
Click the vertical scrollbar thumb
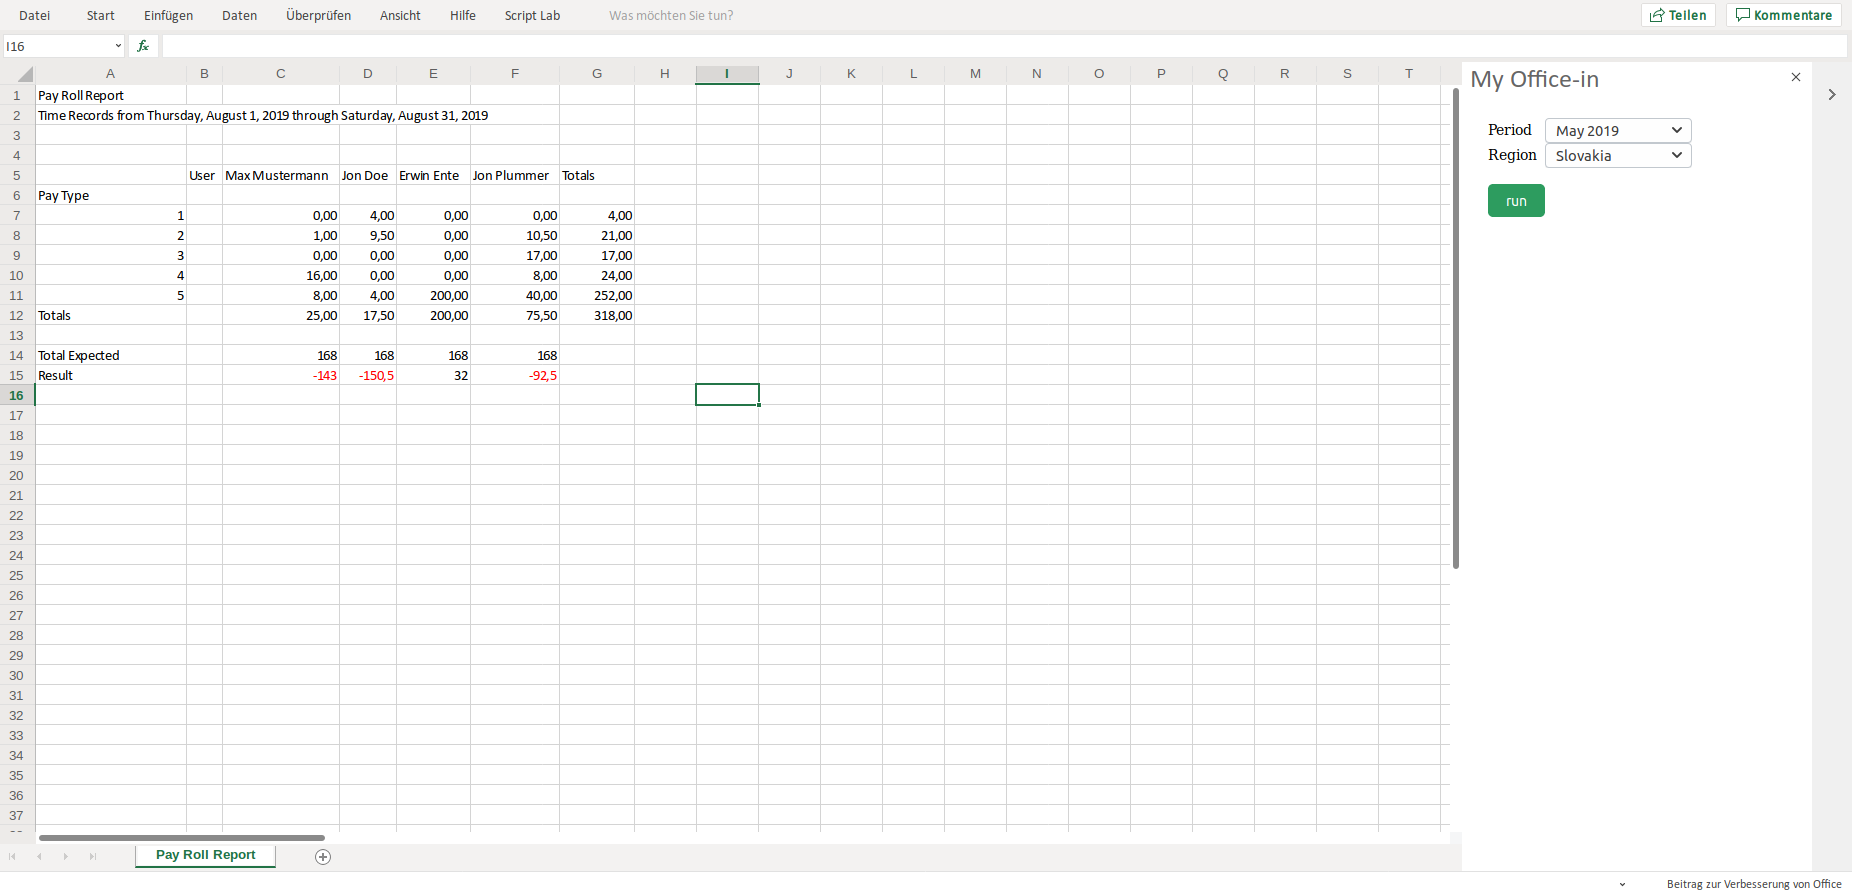[x=1456, y=328]
